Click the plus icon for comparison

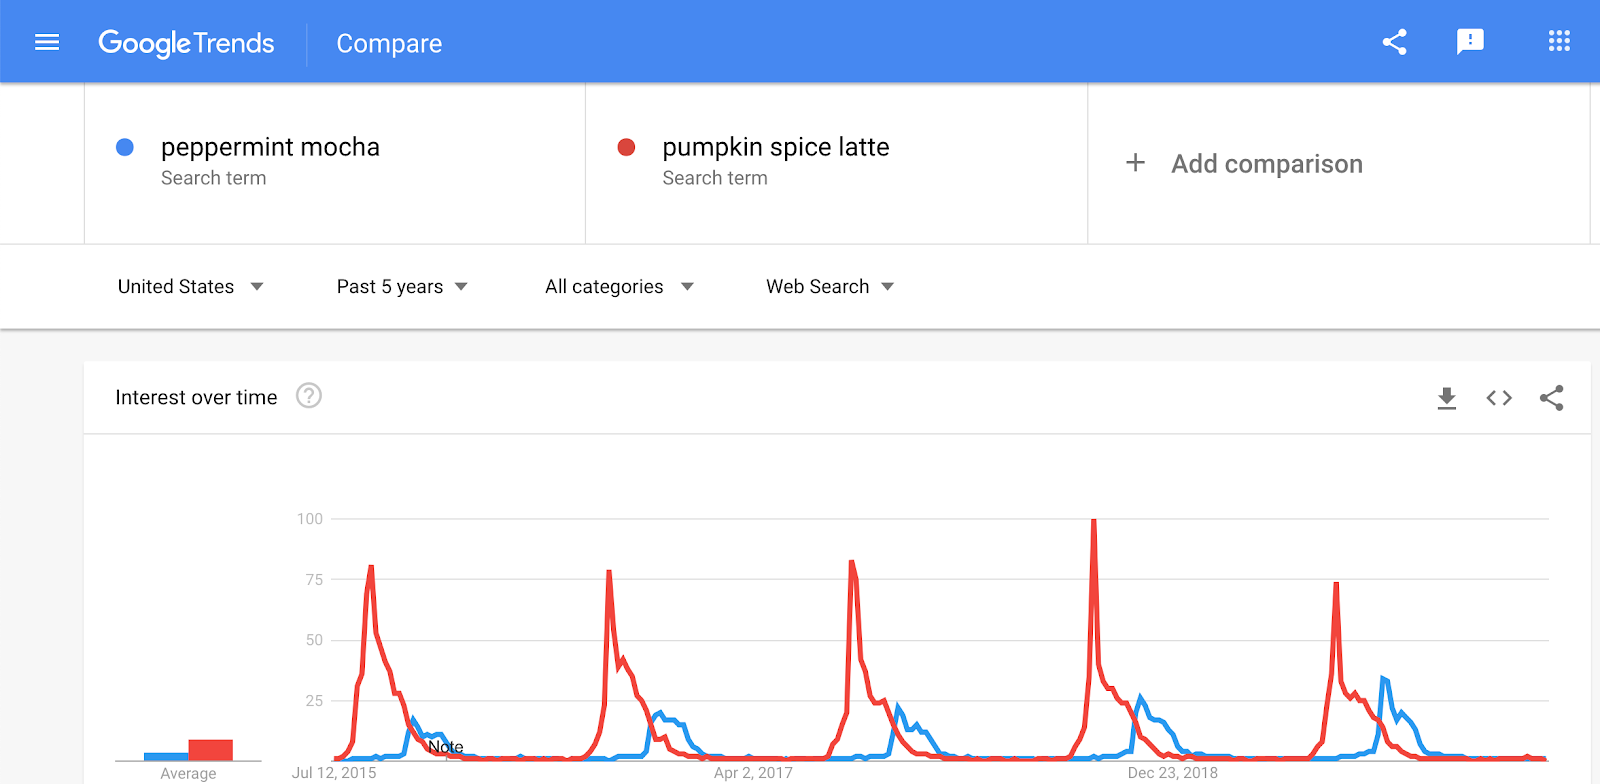pyautogui.click(x=1135, y=163)
